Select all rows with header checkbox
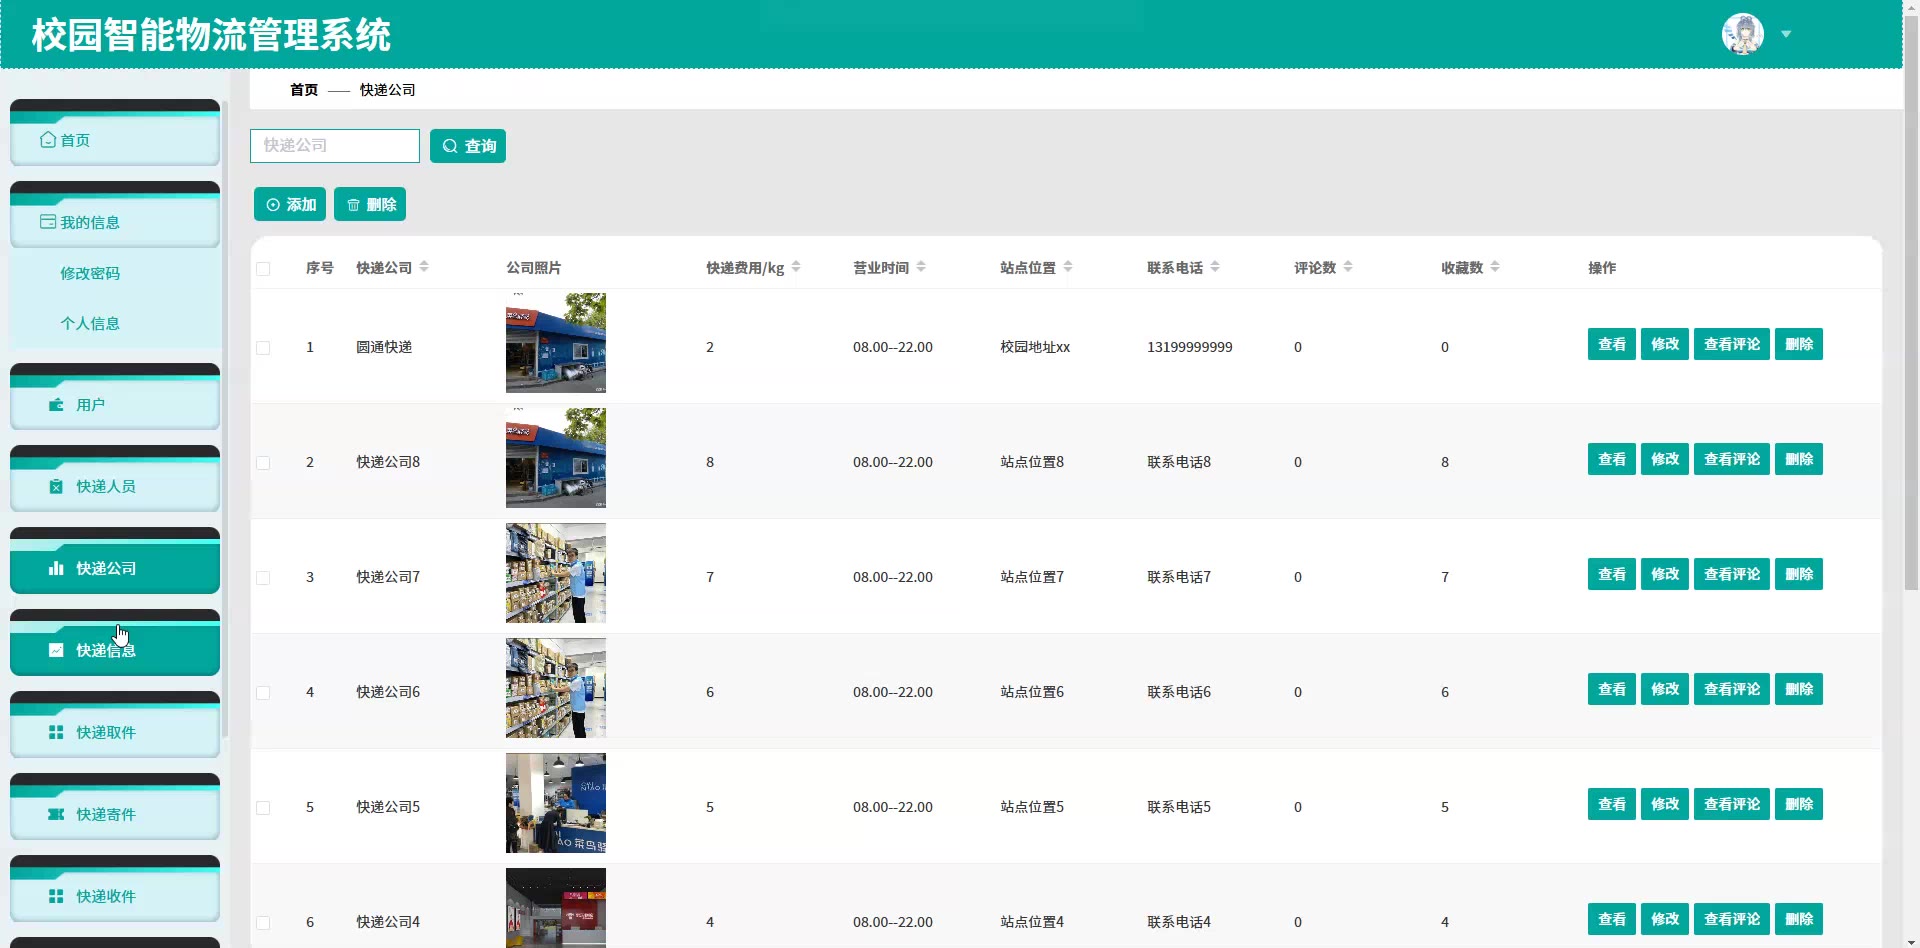The image size is (1920, 948). (x=263, y=268)
